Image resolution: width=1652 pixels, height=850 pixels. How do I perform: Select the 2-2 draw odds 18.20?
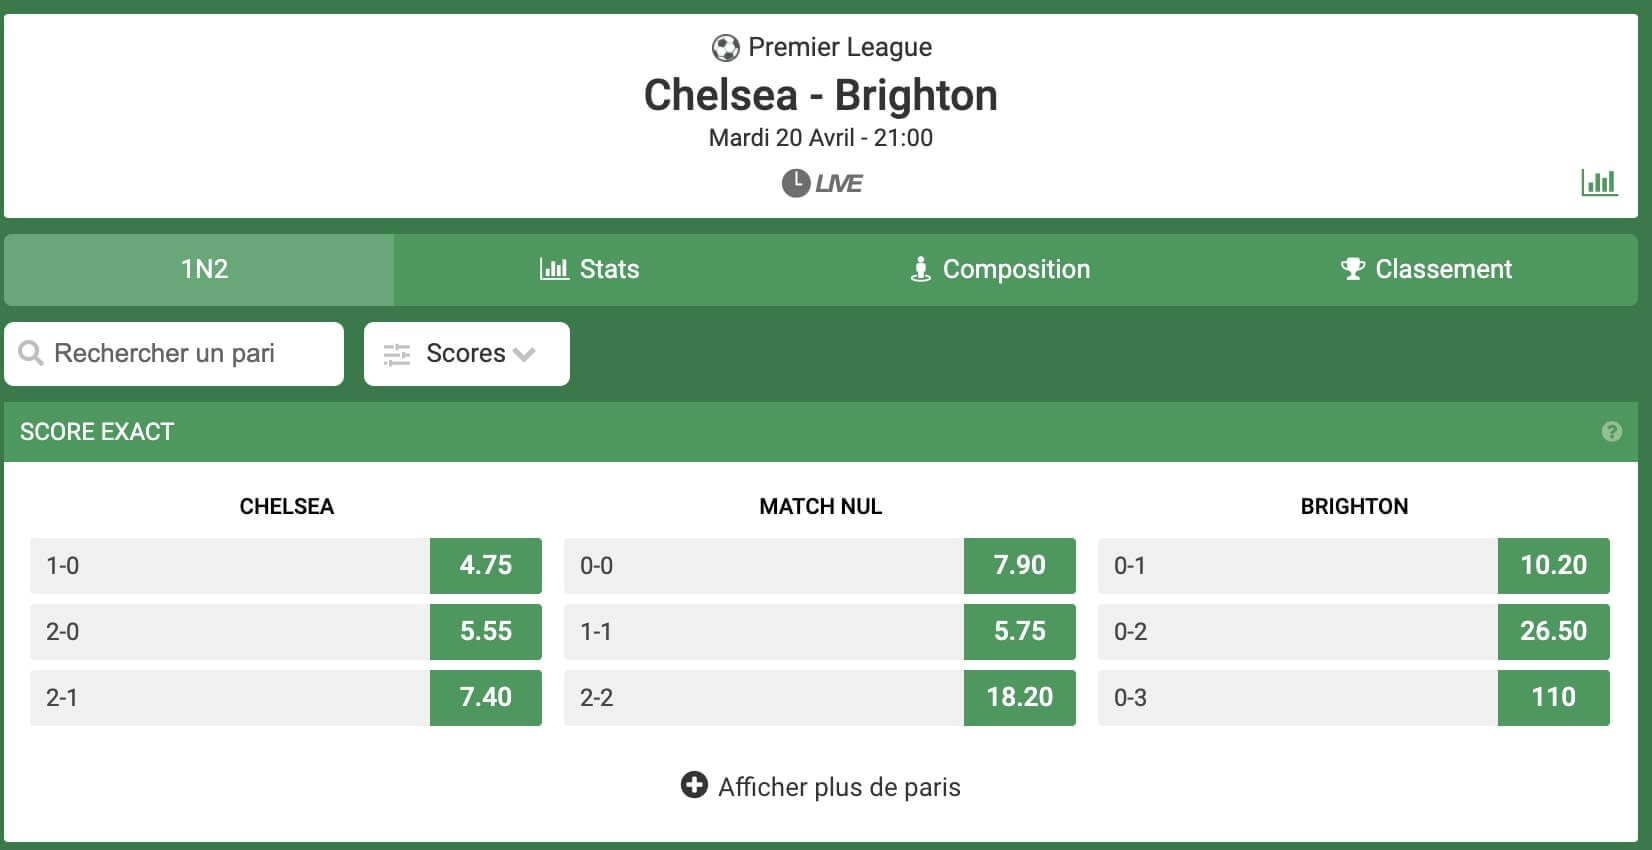click(x=1020, y=698)
